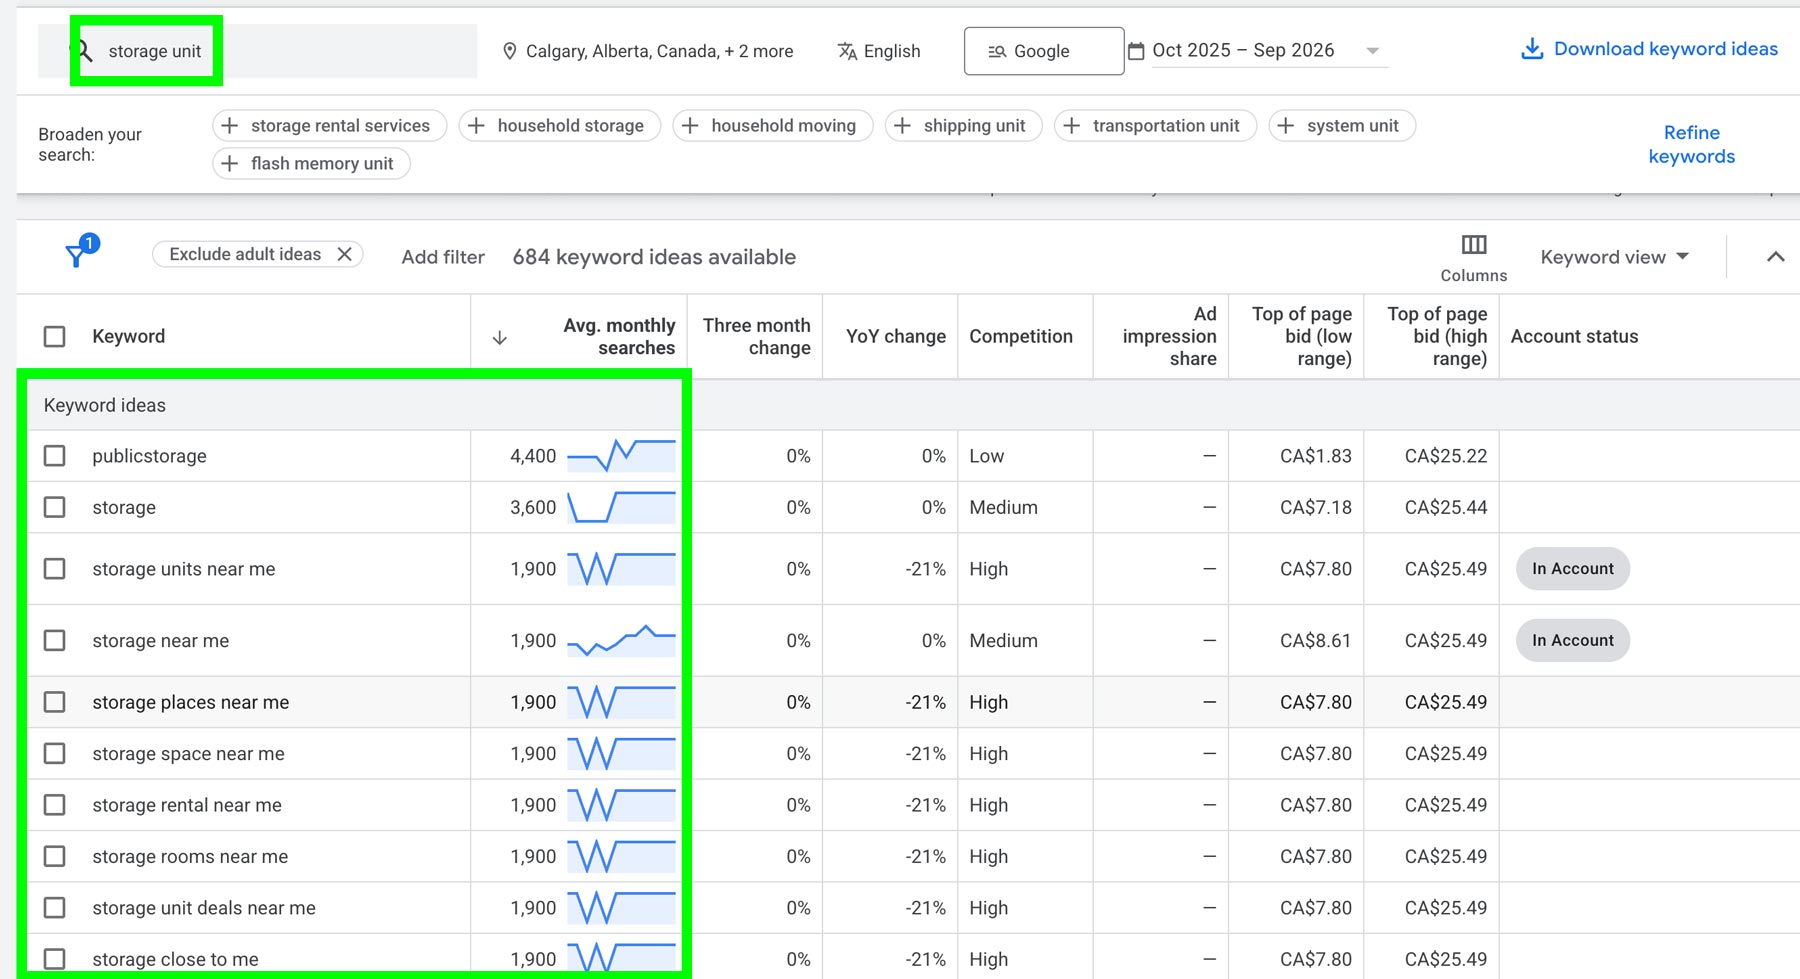This screenshot has width=1800, height=979.
Task: Open the date range dropdown arrow
Action: [x=1373, y=51]
